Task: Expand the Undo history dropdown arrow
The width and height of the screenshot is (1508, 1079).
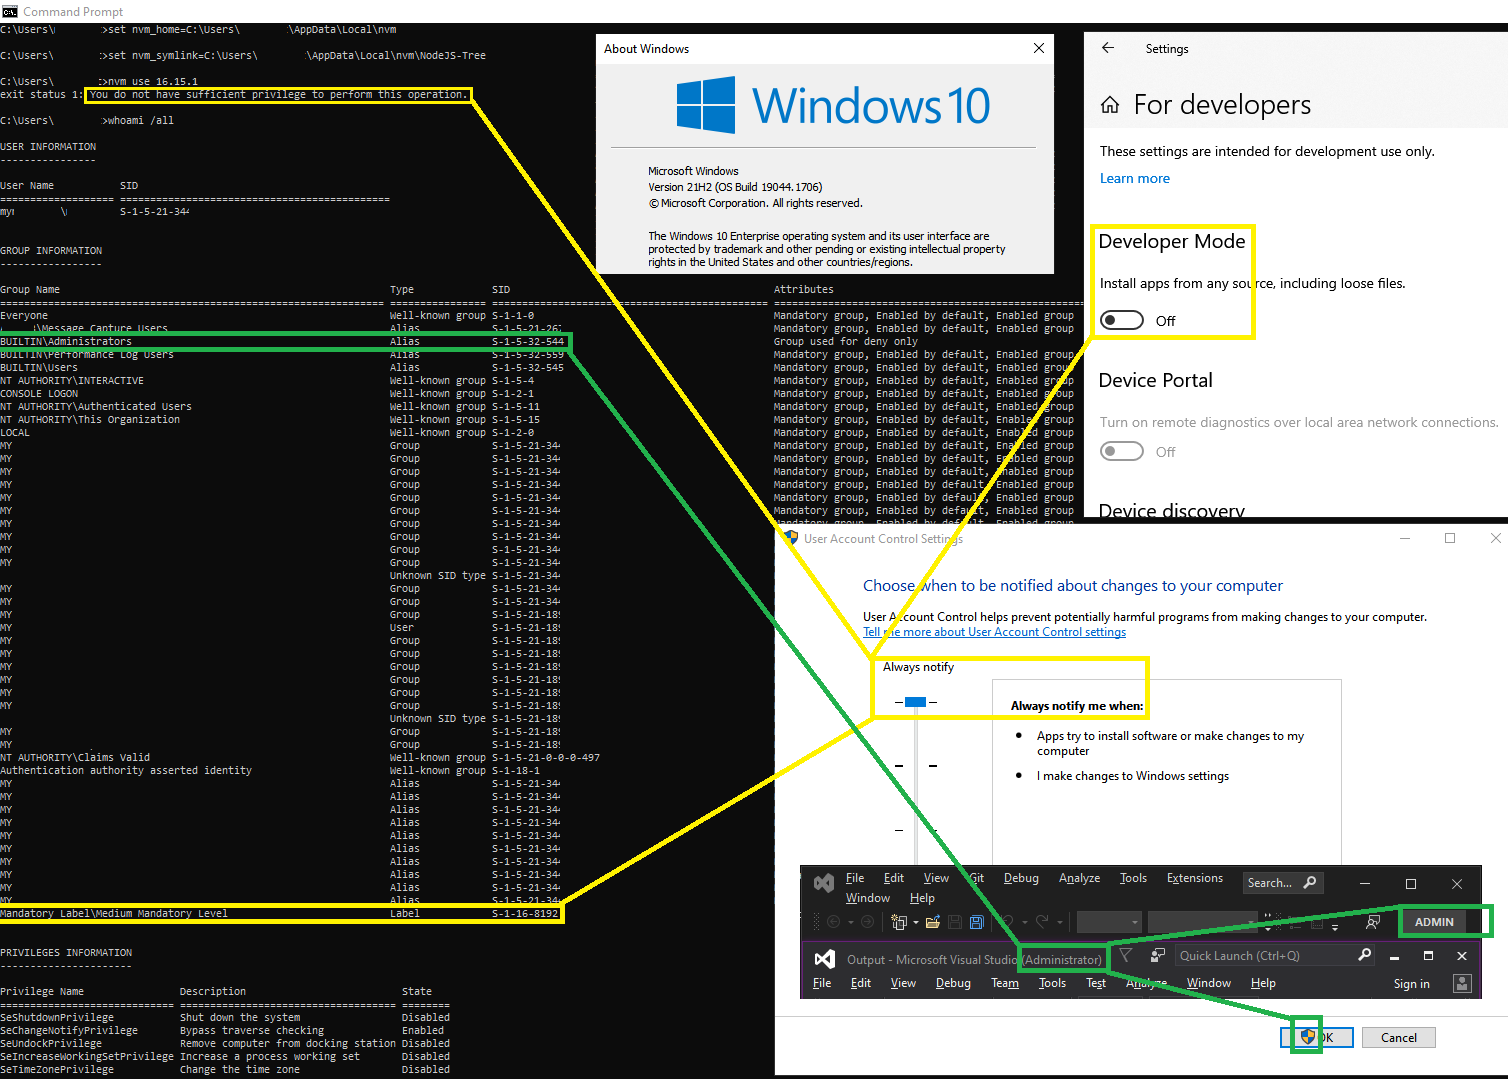Action: [1025, 922]
